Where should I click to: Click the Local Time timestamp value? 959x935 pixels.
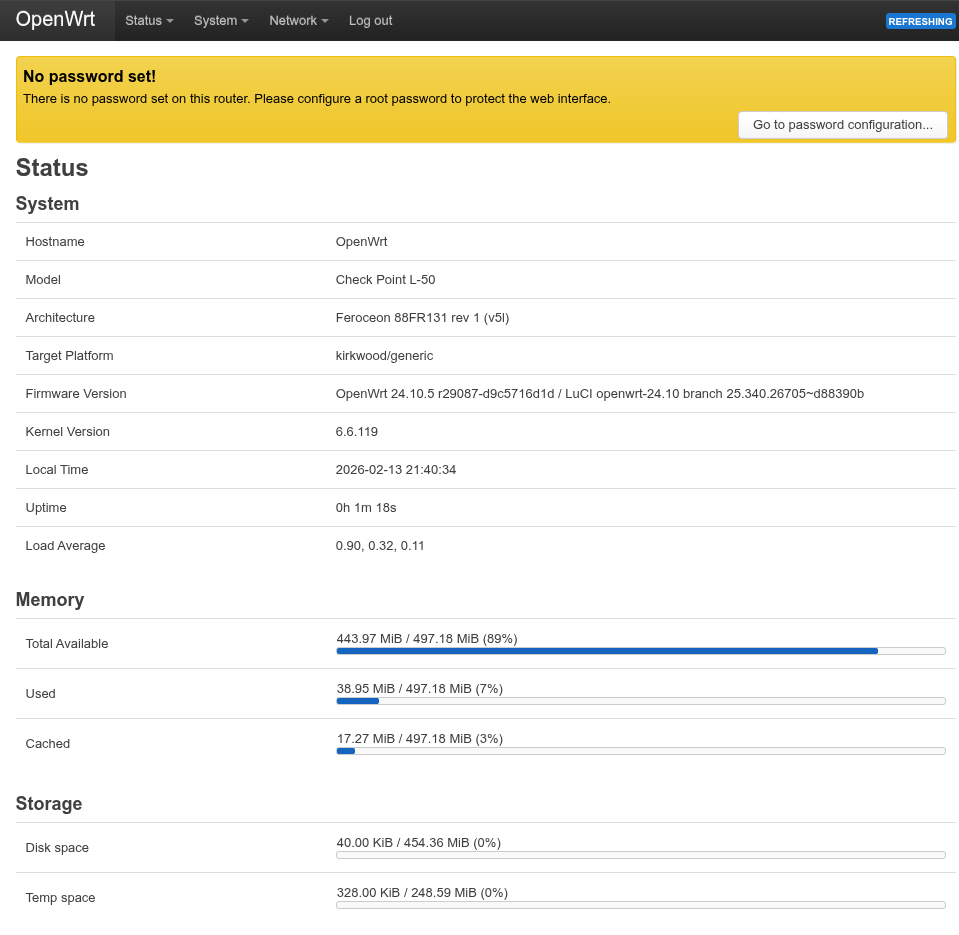click(396, 470)
